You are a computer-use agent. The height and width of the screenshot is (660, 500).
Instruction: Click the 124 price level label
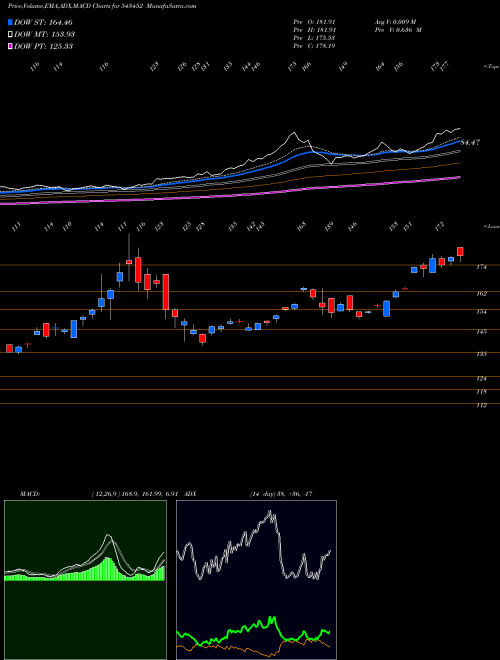(x=481, y=379)
